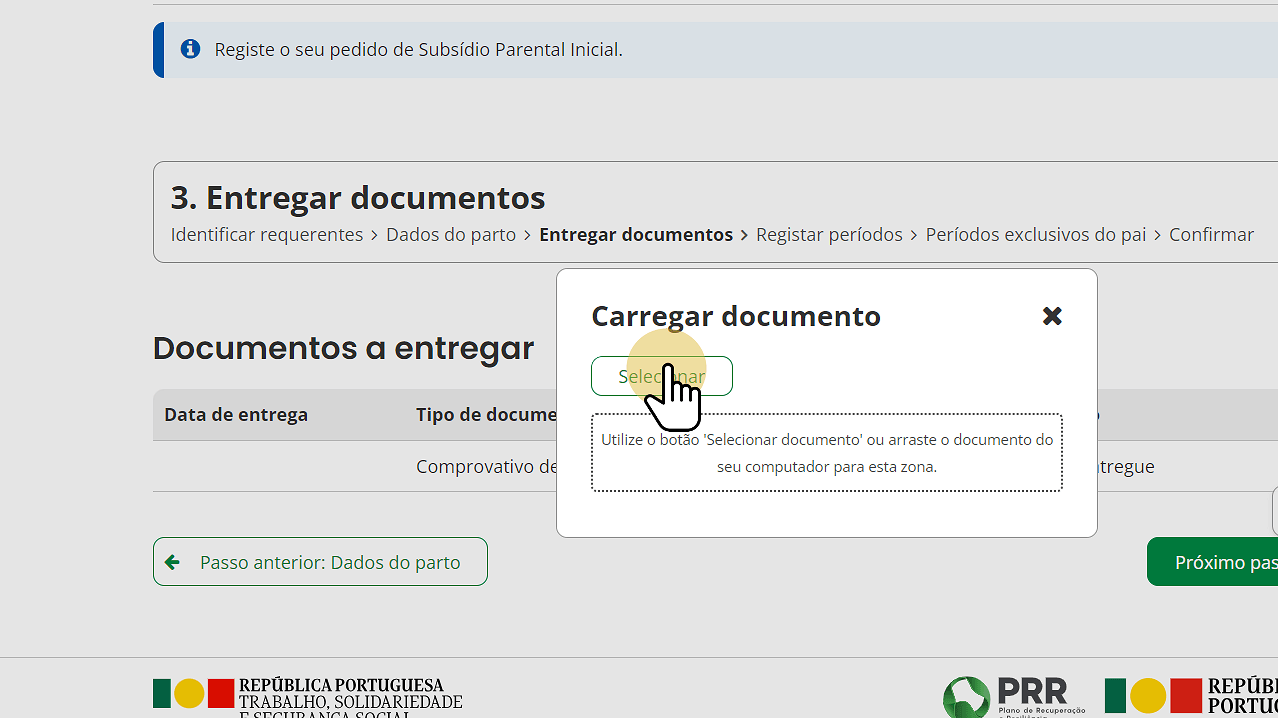The height and width of the screenshot is (718, 1278).
Task: Jump to the Registar períodos step
Action: pos(828,234)
